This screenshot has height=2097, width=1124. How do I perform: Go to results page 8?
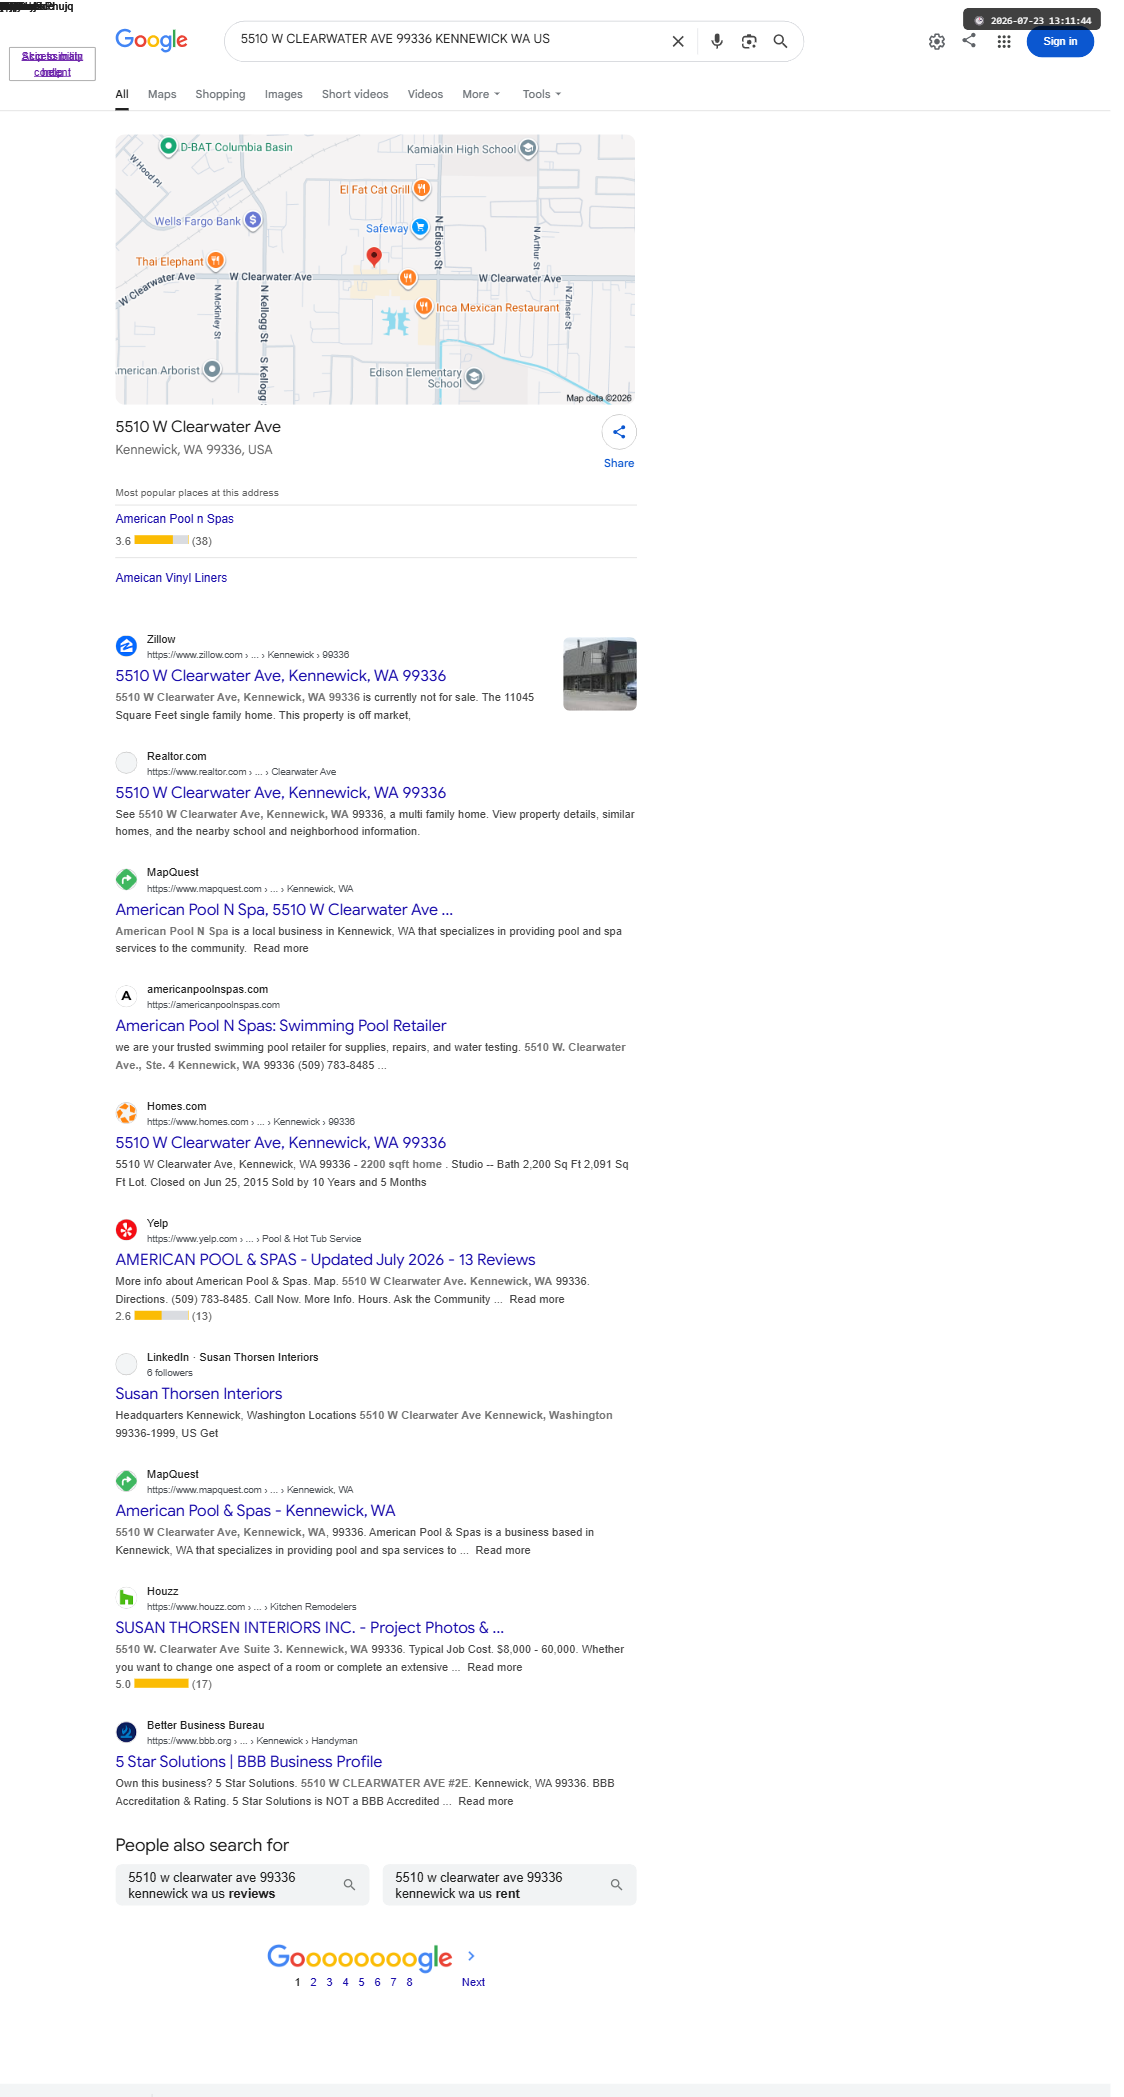[409, 1982]
